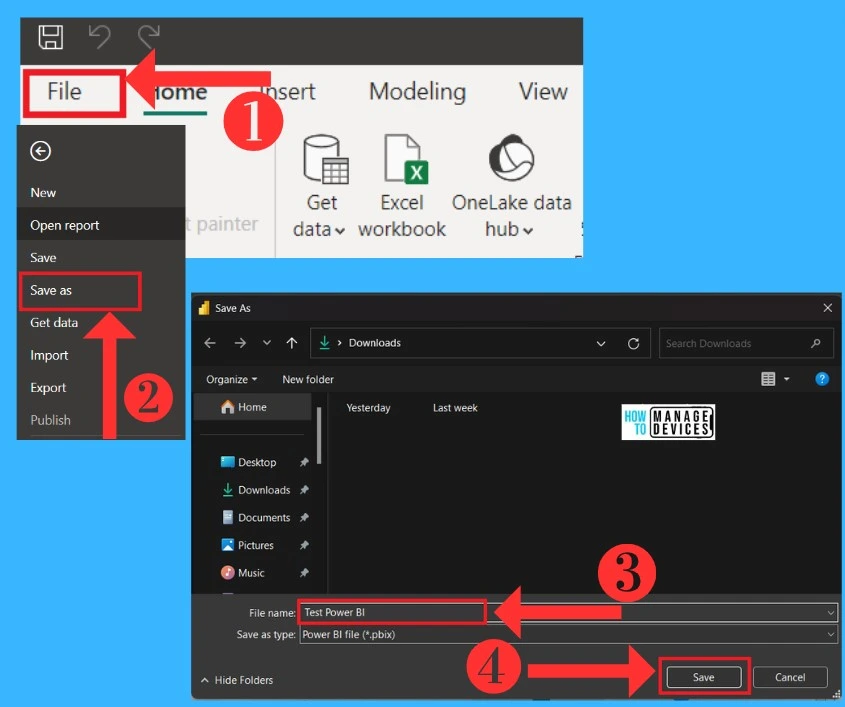
Task: Open the Save as type combo box
Action: point(568,634)
